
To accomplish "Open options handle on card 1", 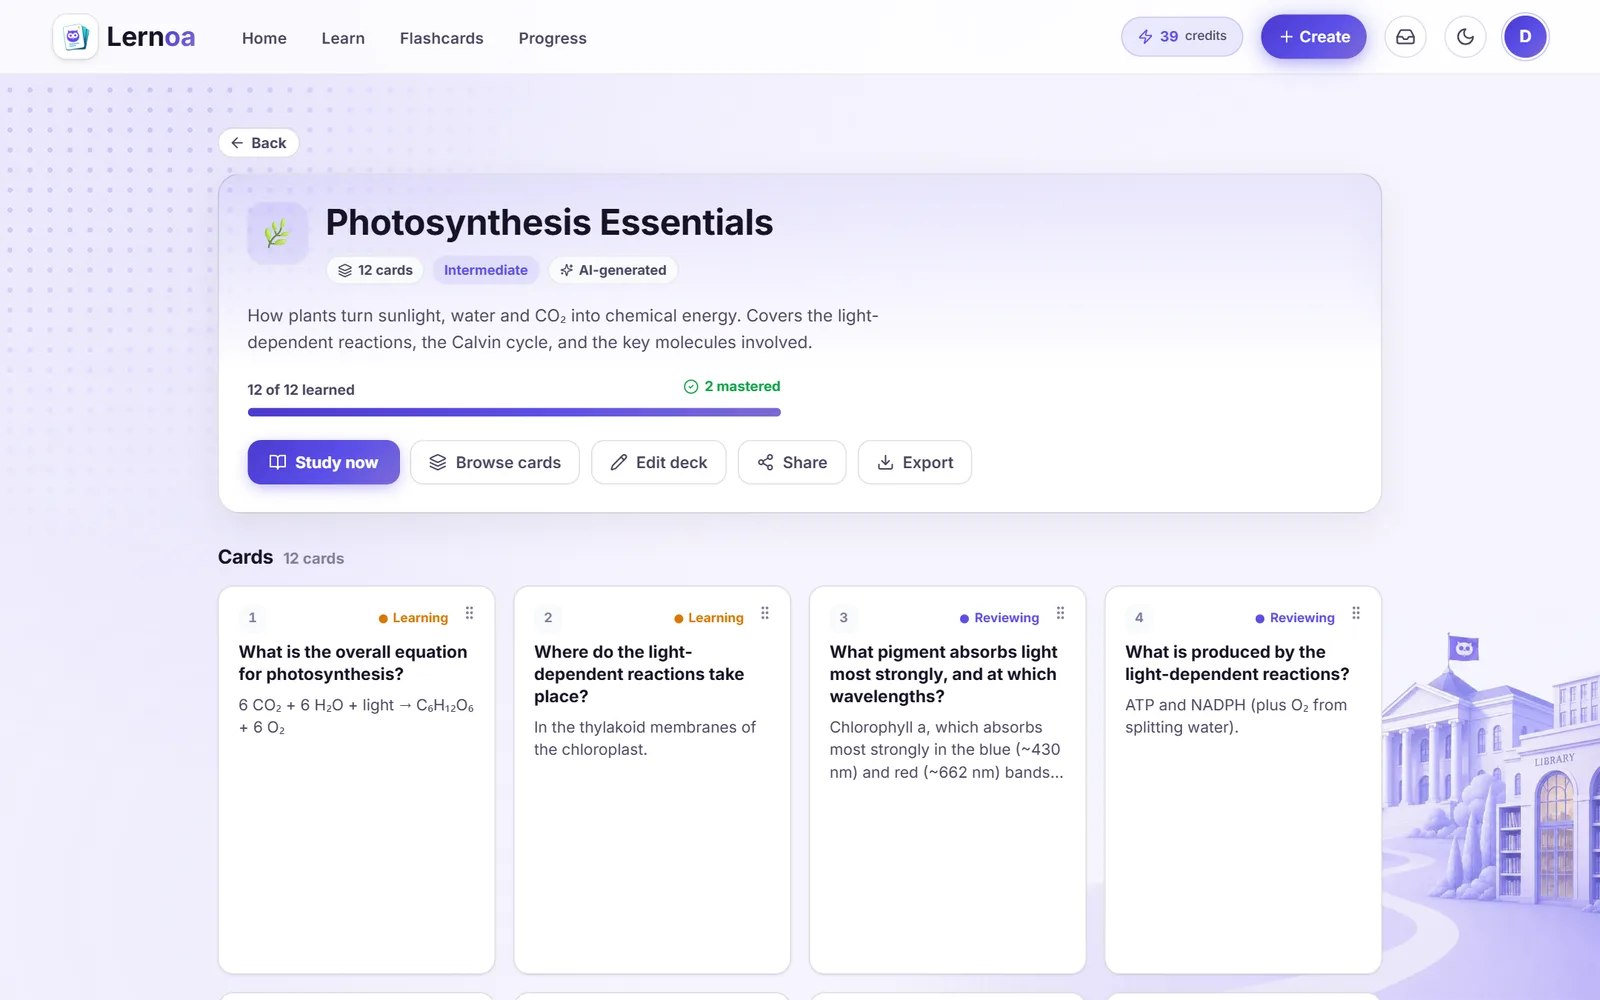I will click(x=469, y=613).
